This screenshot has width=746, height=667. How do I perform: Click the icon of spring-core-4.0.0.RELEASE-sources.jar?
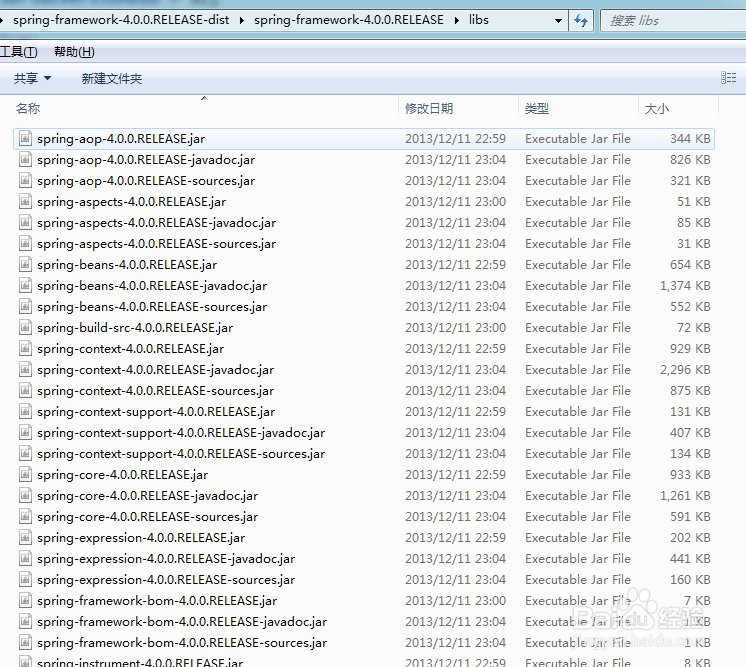pos(25,516)
